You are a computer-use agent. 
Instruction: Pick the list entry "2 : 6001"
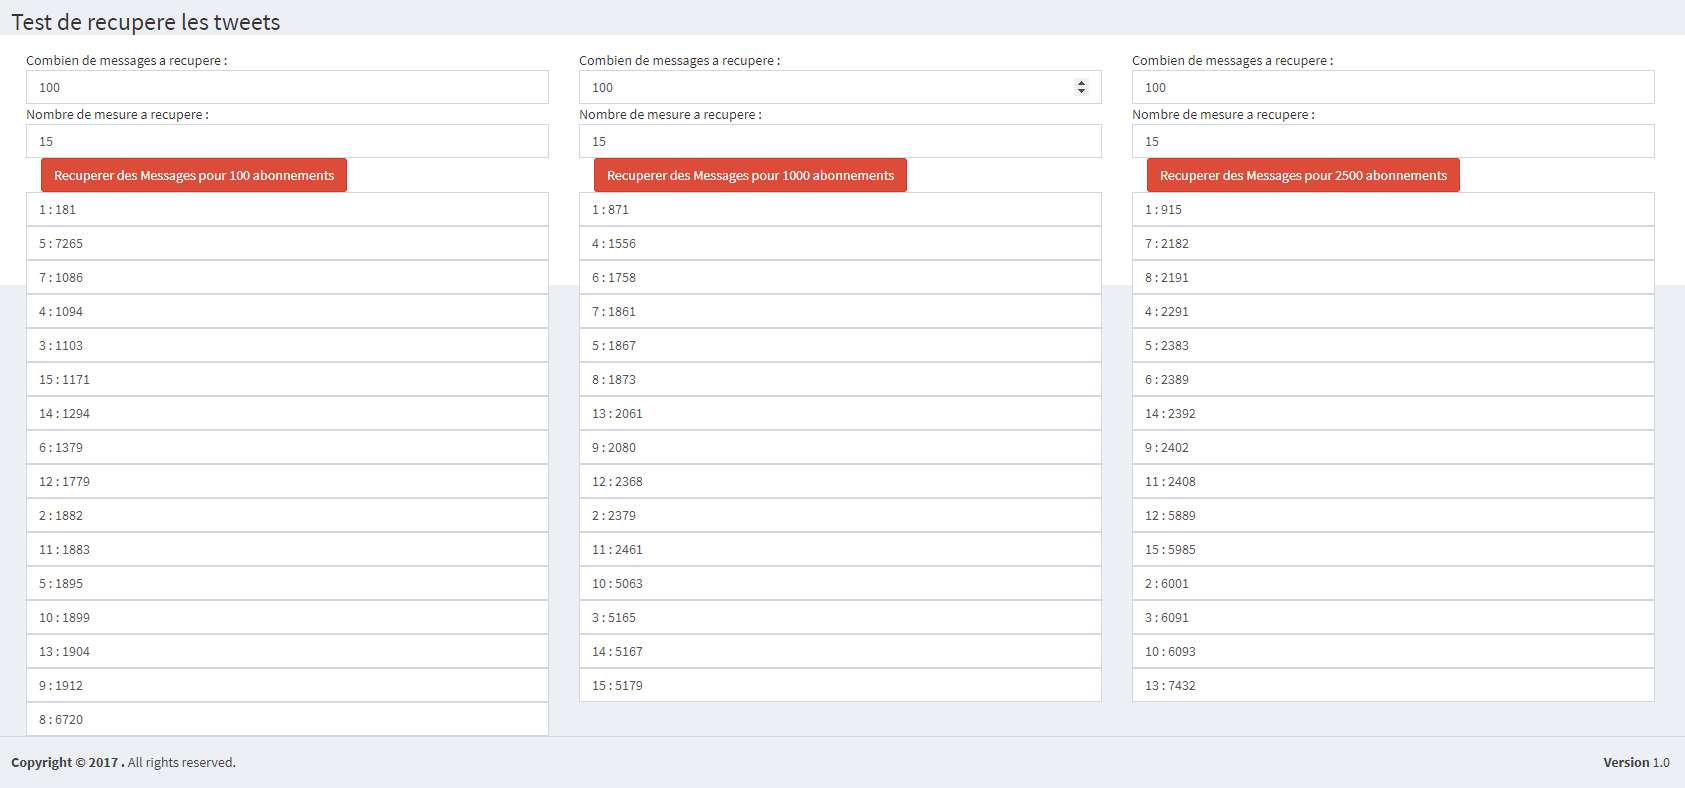[x=1393, y=583]
